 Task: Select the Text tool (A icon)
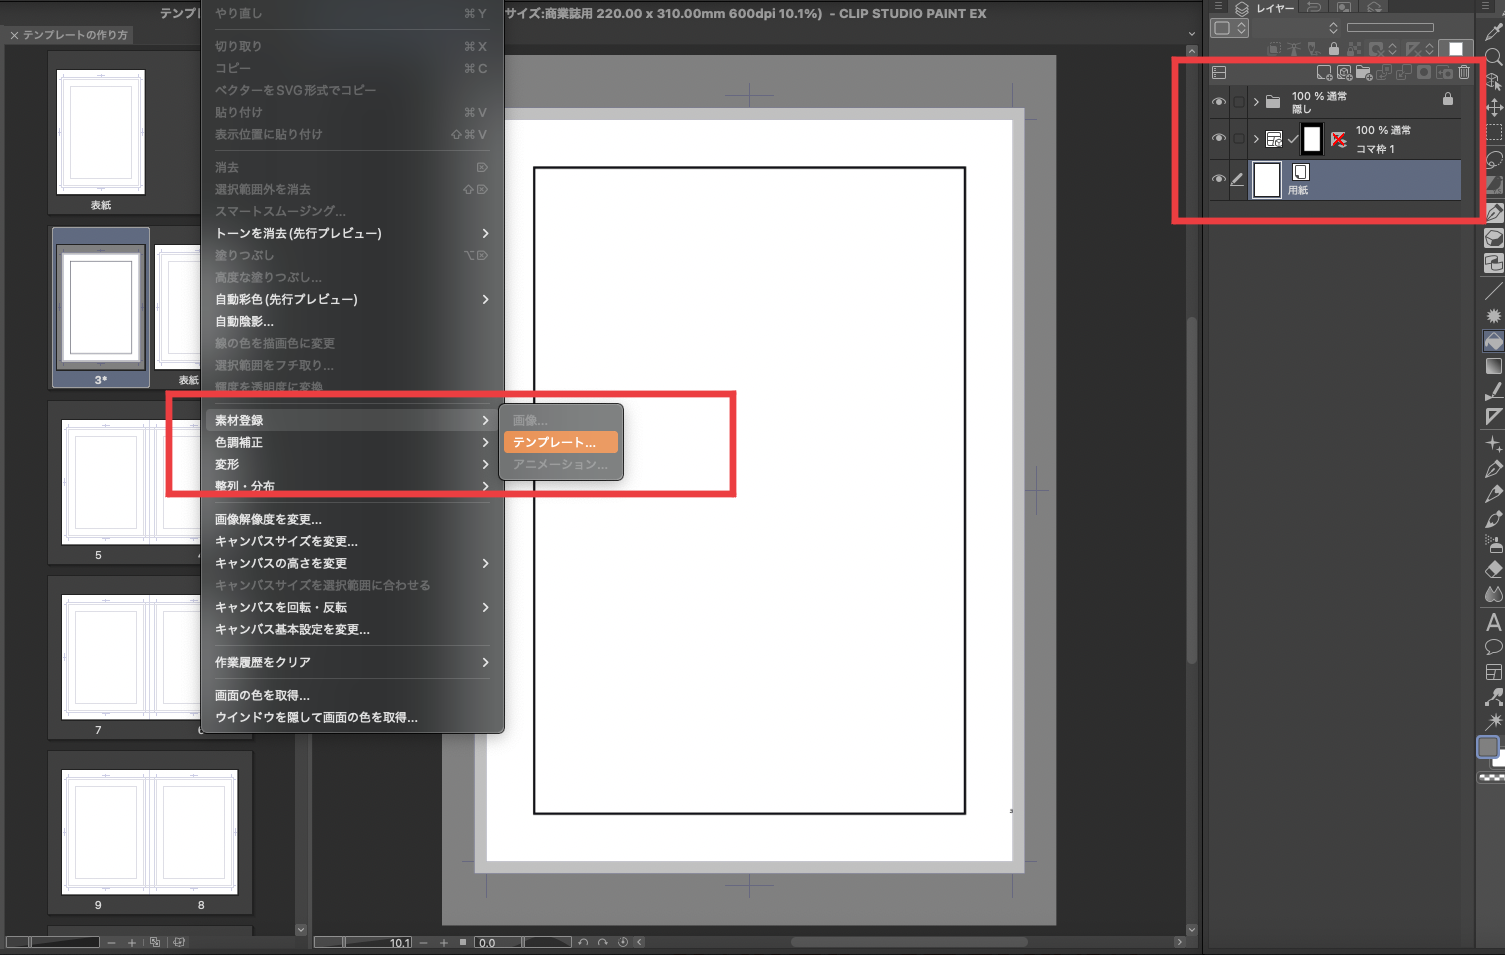(x=1493, y=622)
